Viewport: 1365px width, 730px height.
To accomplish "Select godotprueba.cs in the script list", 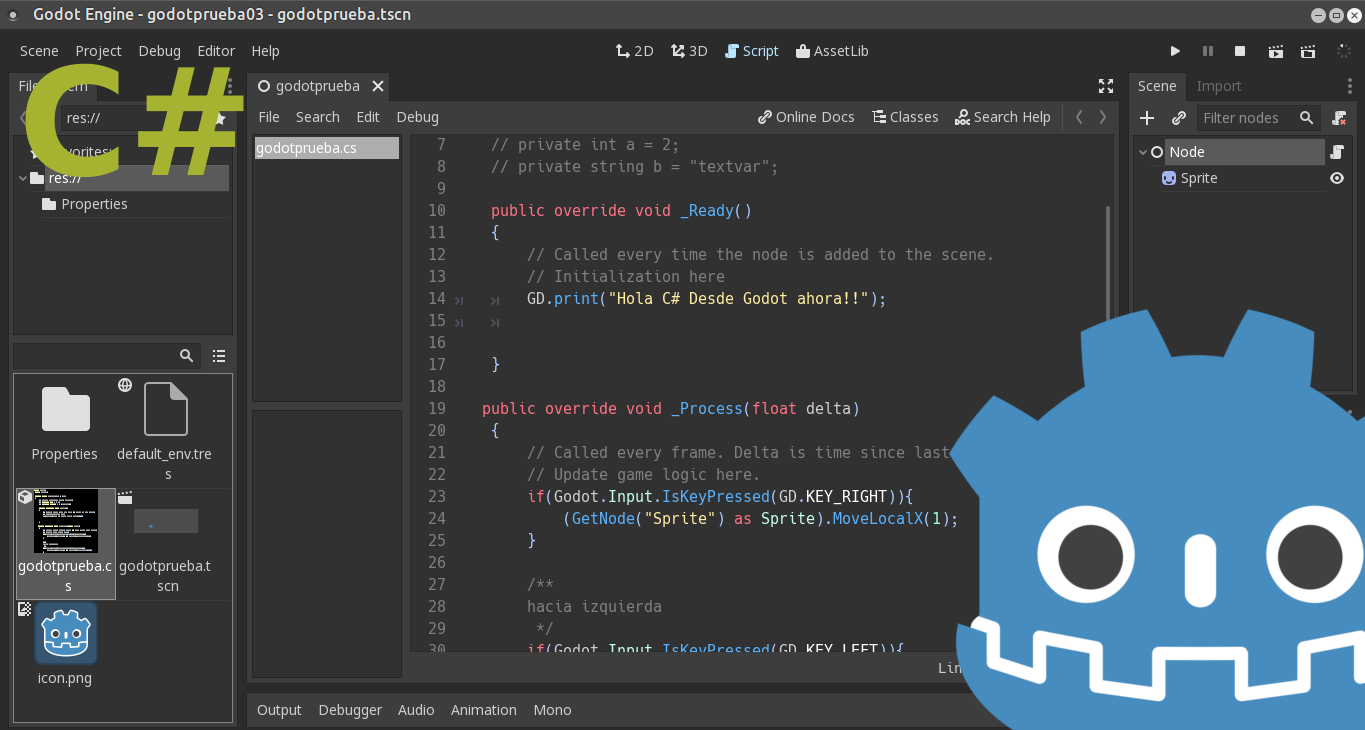I will (x=326, y=148).
